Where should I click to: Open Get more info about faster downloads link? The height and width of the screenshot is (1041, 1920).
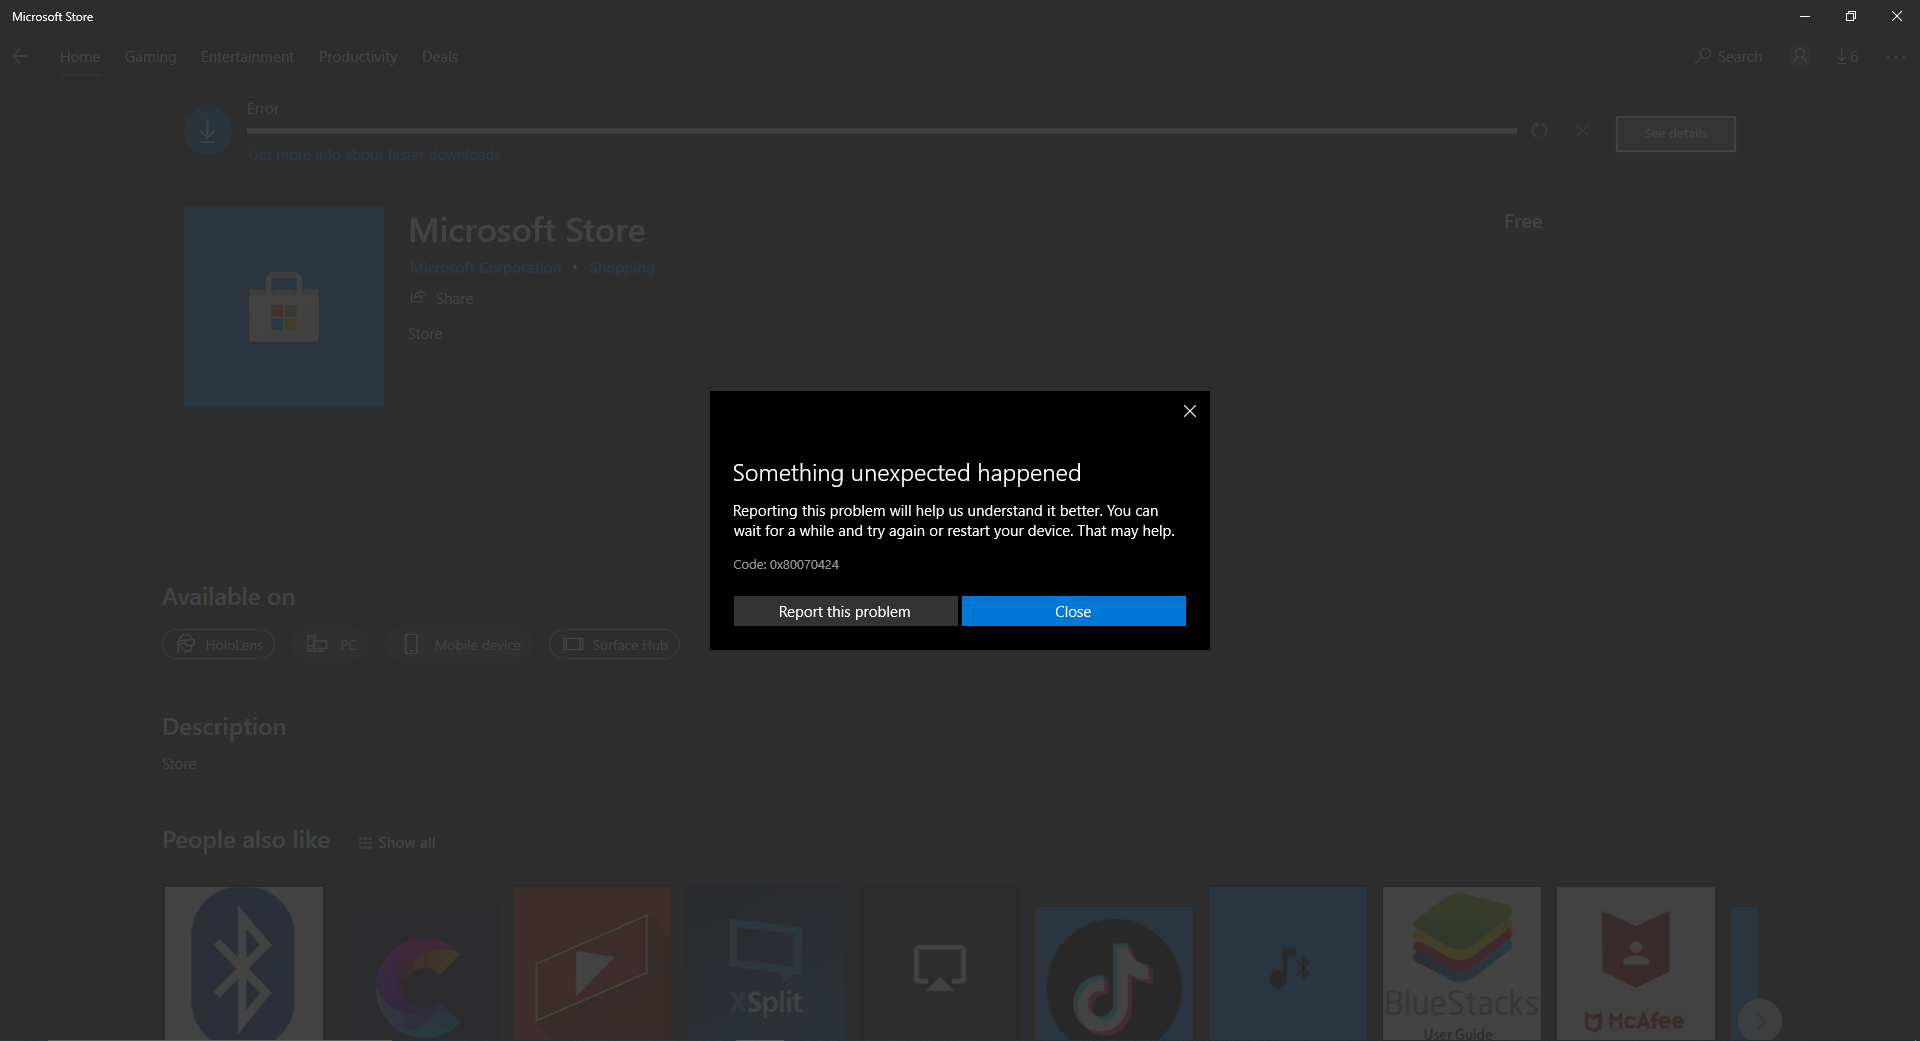click(375, 155)
